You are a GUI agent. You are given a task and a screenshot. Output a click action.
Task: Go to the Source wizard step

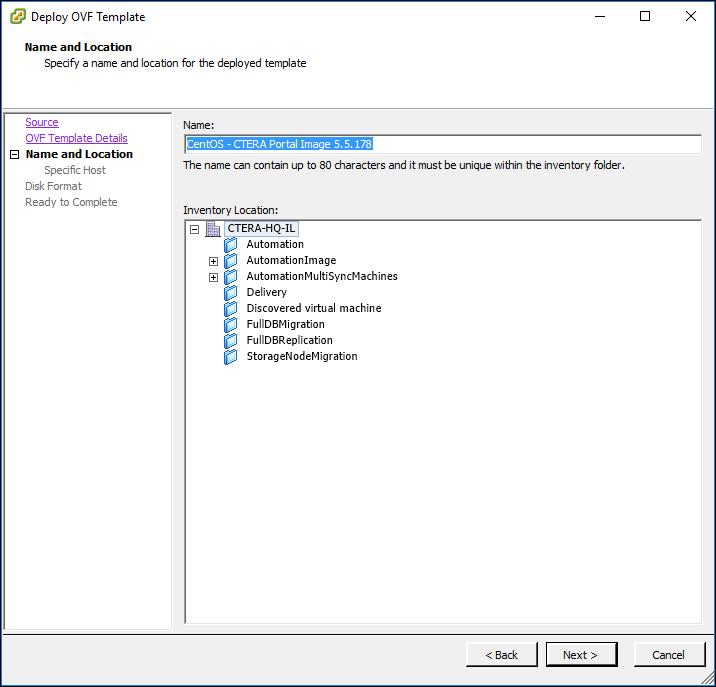[x=42, y=122]
